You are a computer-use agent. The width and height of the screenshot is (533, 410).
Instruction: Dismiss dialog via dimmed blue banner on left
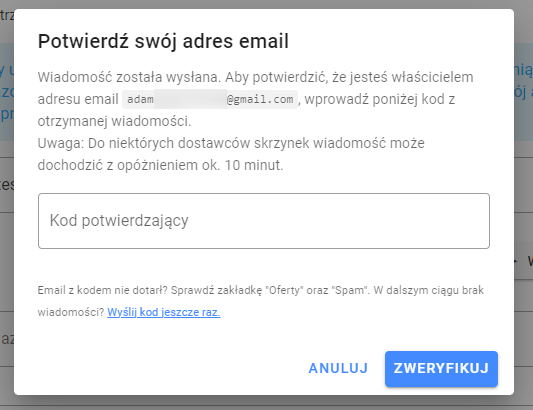click(x=7, y=92)
